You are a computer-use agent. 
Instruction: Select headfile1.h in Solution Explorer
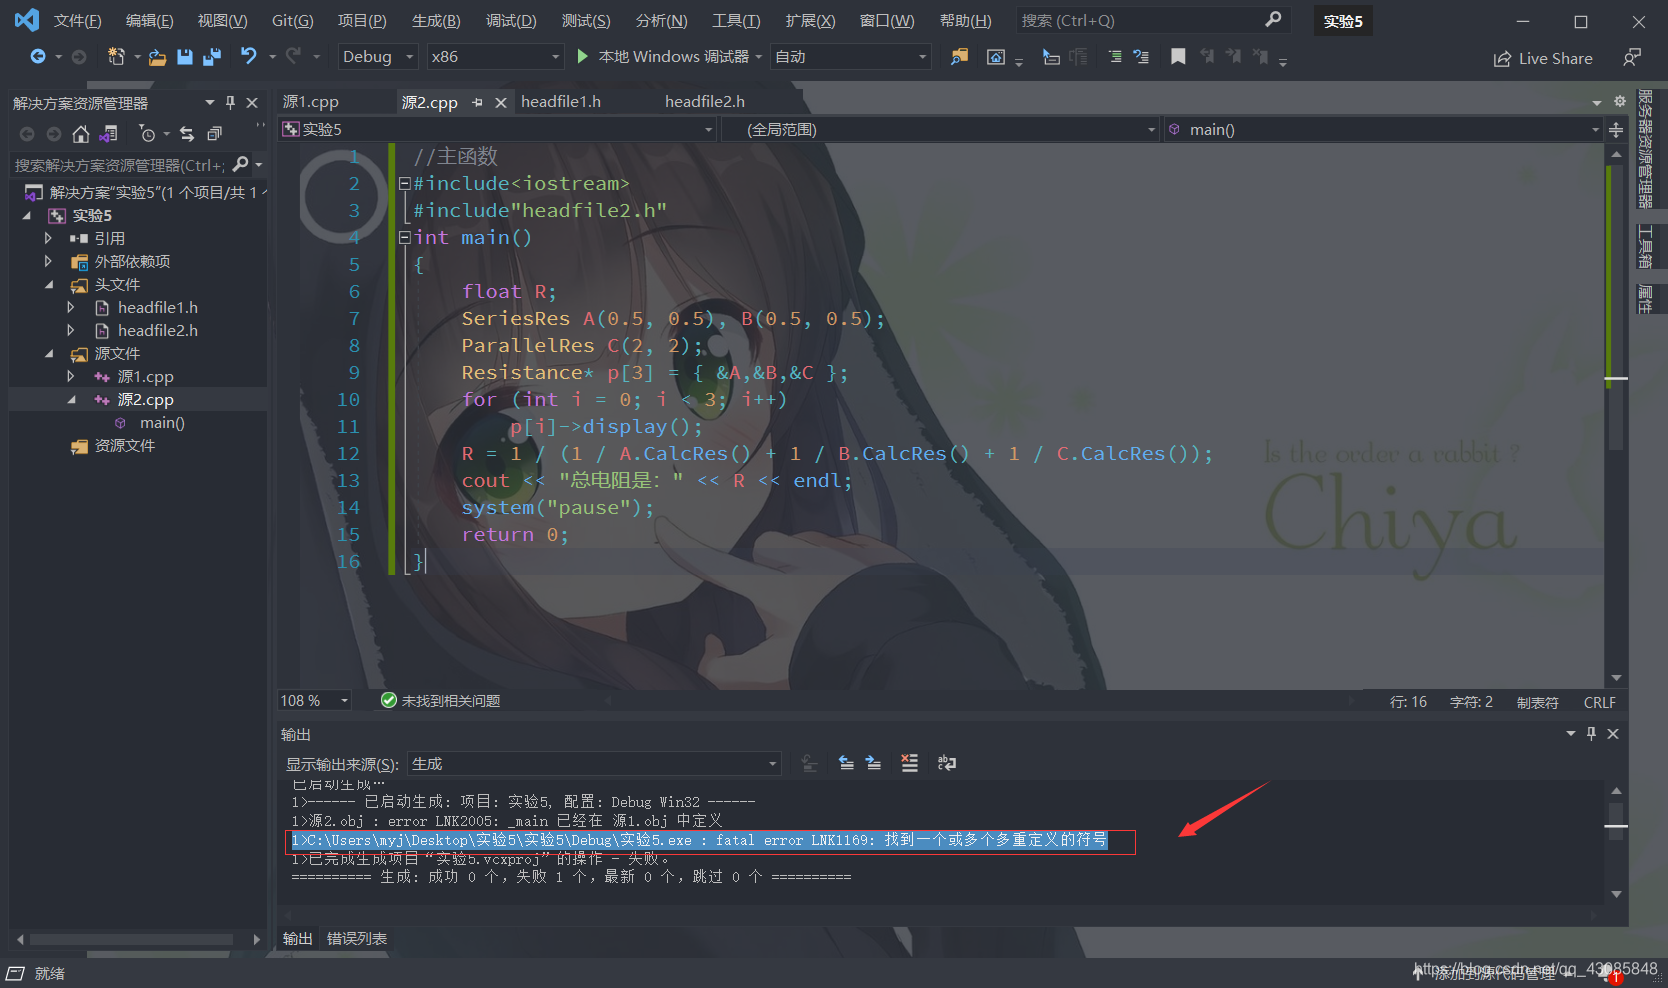click(x=157, y=308)
